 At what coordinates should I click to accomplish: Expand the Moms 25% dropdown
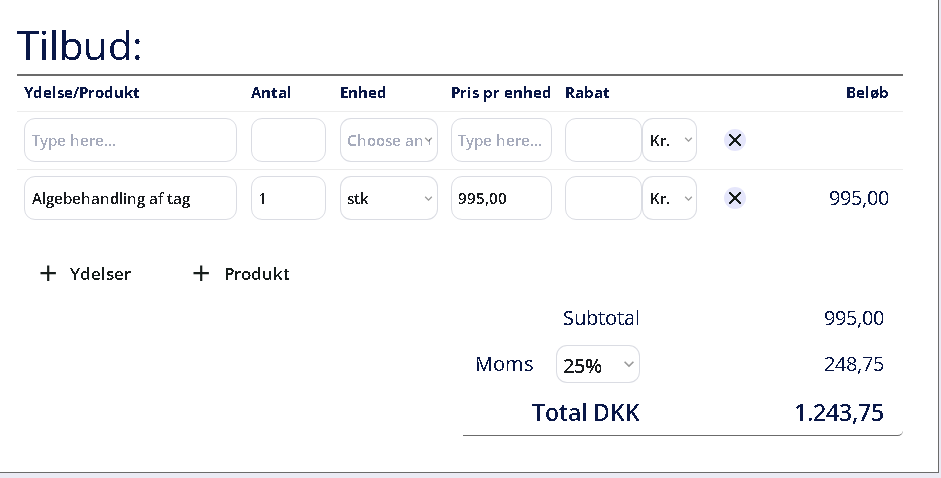click(x=598, y=365)
